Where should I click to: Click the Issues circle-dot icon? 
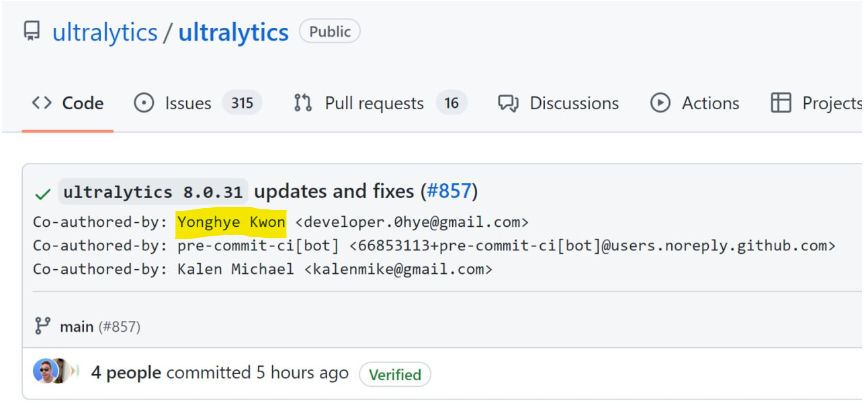point(144,103)
